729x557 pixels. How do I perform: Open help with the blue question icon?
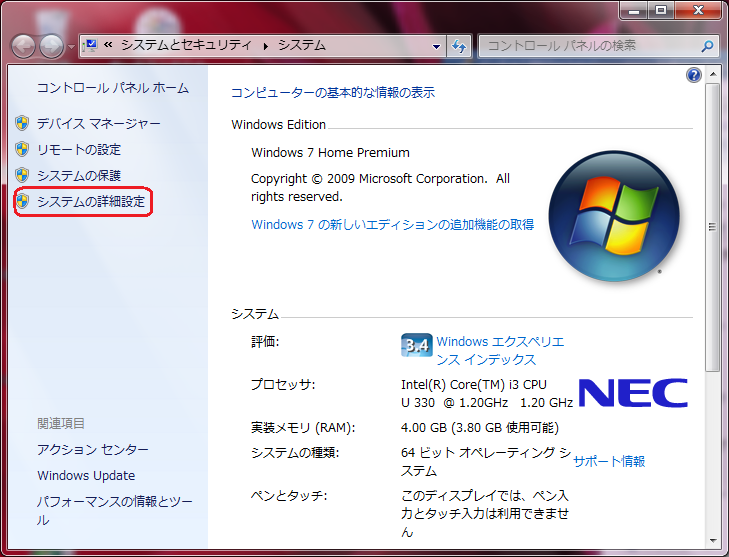(x=694, y=75)
